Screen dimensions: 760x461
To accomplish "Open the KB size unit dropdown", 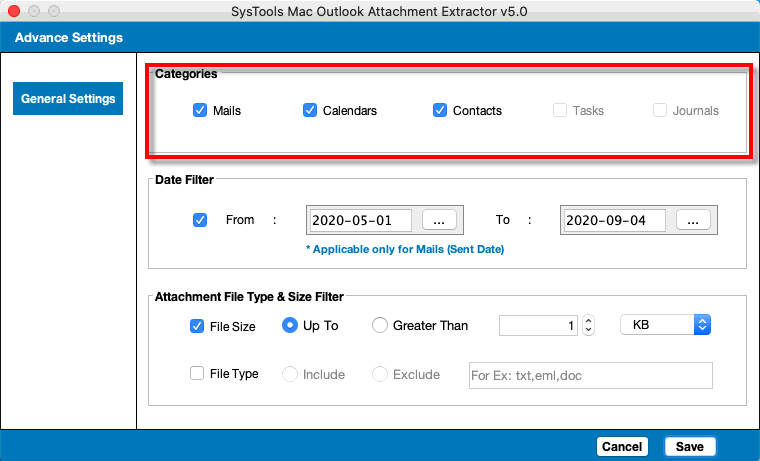I will click(x=665, y=325).
